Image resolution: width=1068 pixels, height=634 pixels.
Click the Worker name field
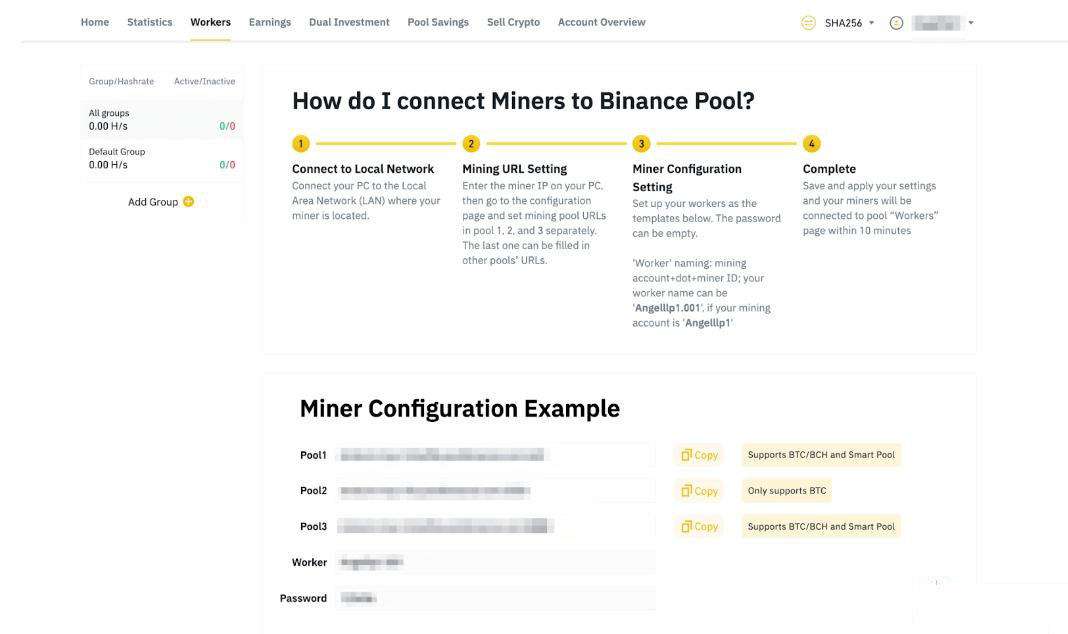[x=495, y=563]
